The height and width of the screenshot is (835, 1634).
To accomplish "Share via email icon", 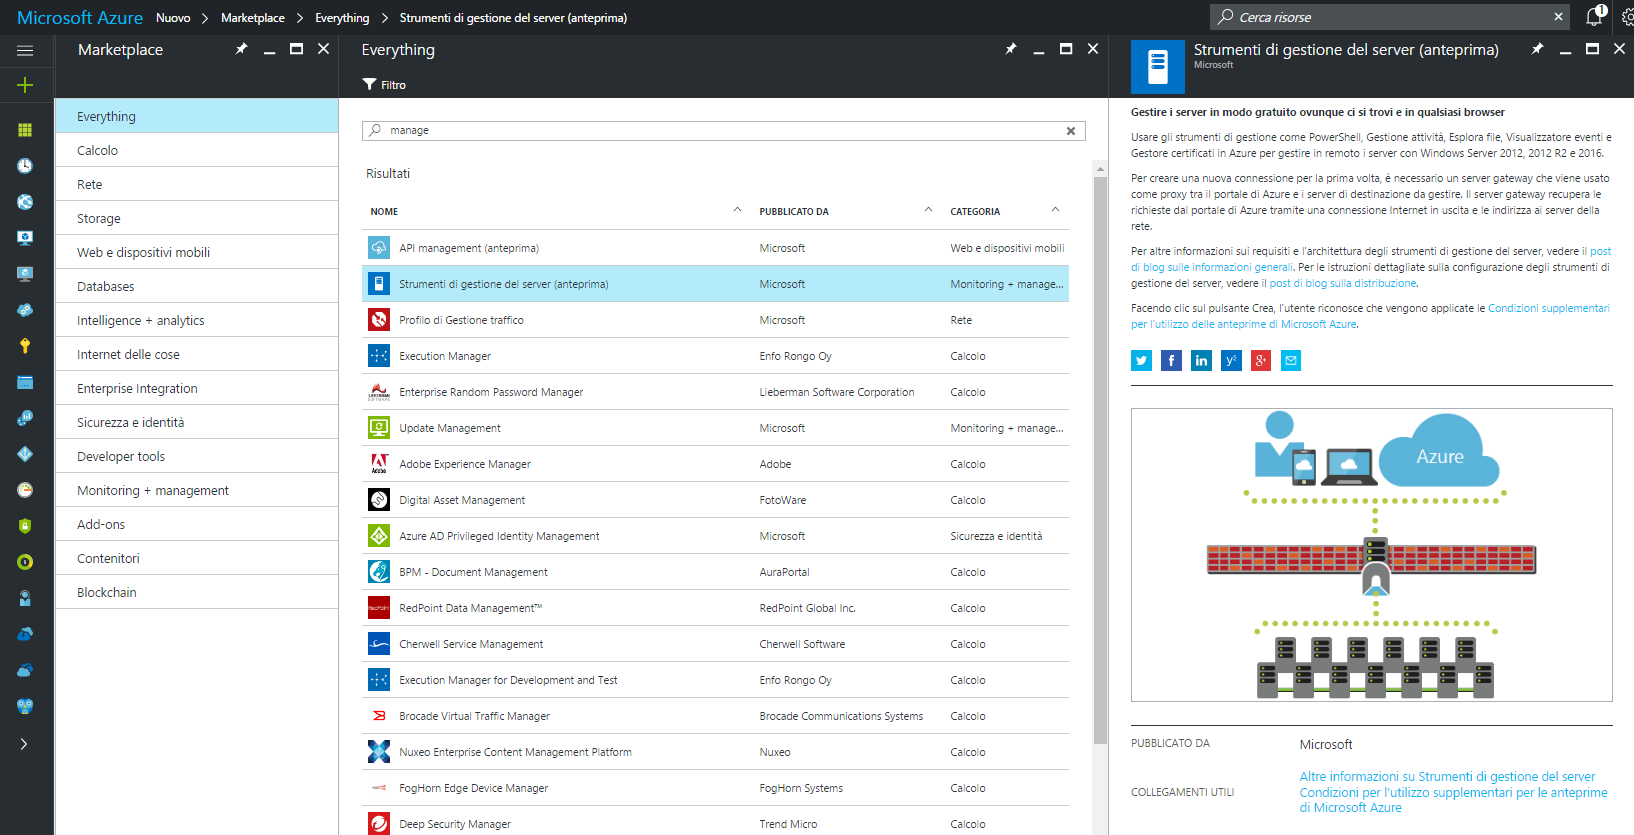I will click(x=1291, y=360).
